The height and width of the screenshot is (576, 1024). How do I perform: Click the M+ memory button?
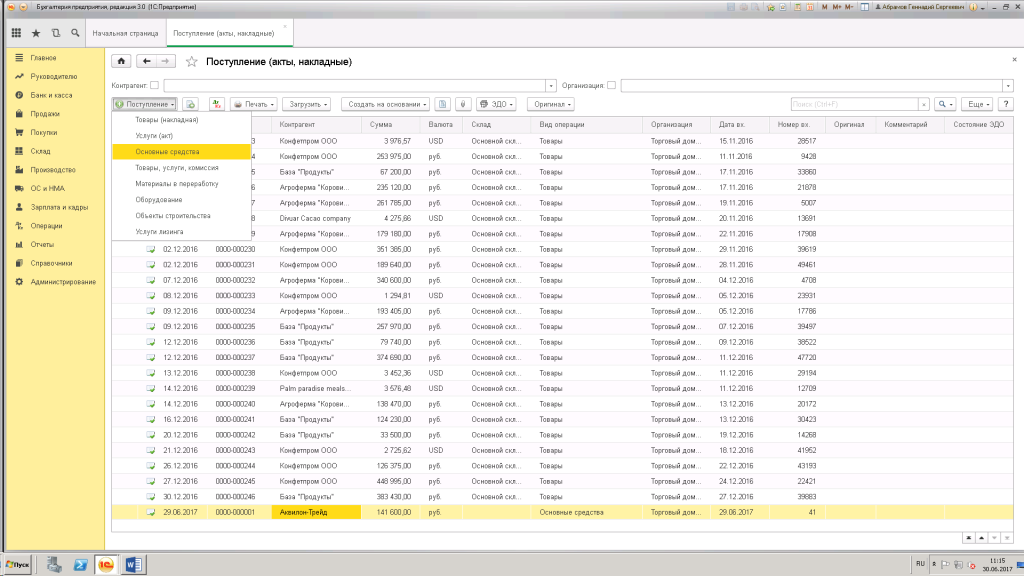point(837,7)
